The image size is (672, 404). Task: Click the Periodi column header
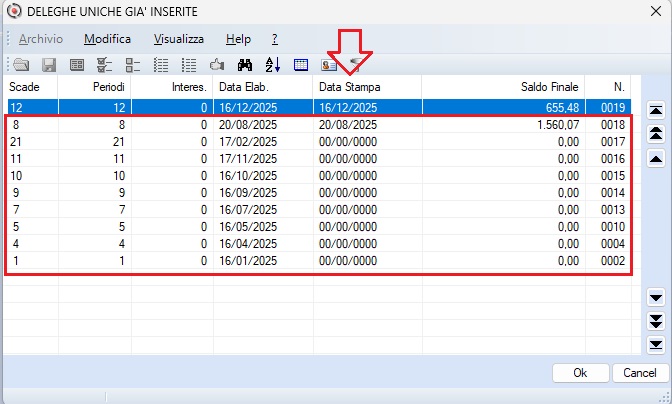(94, 87)
